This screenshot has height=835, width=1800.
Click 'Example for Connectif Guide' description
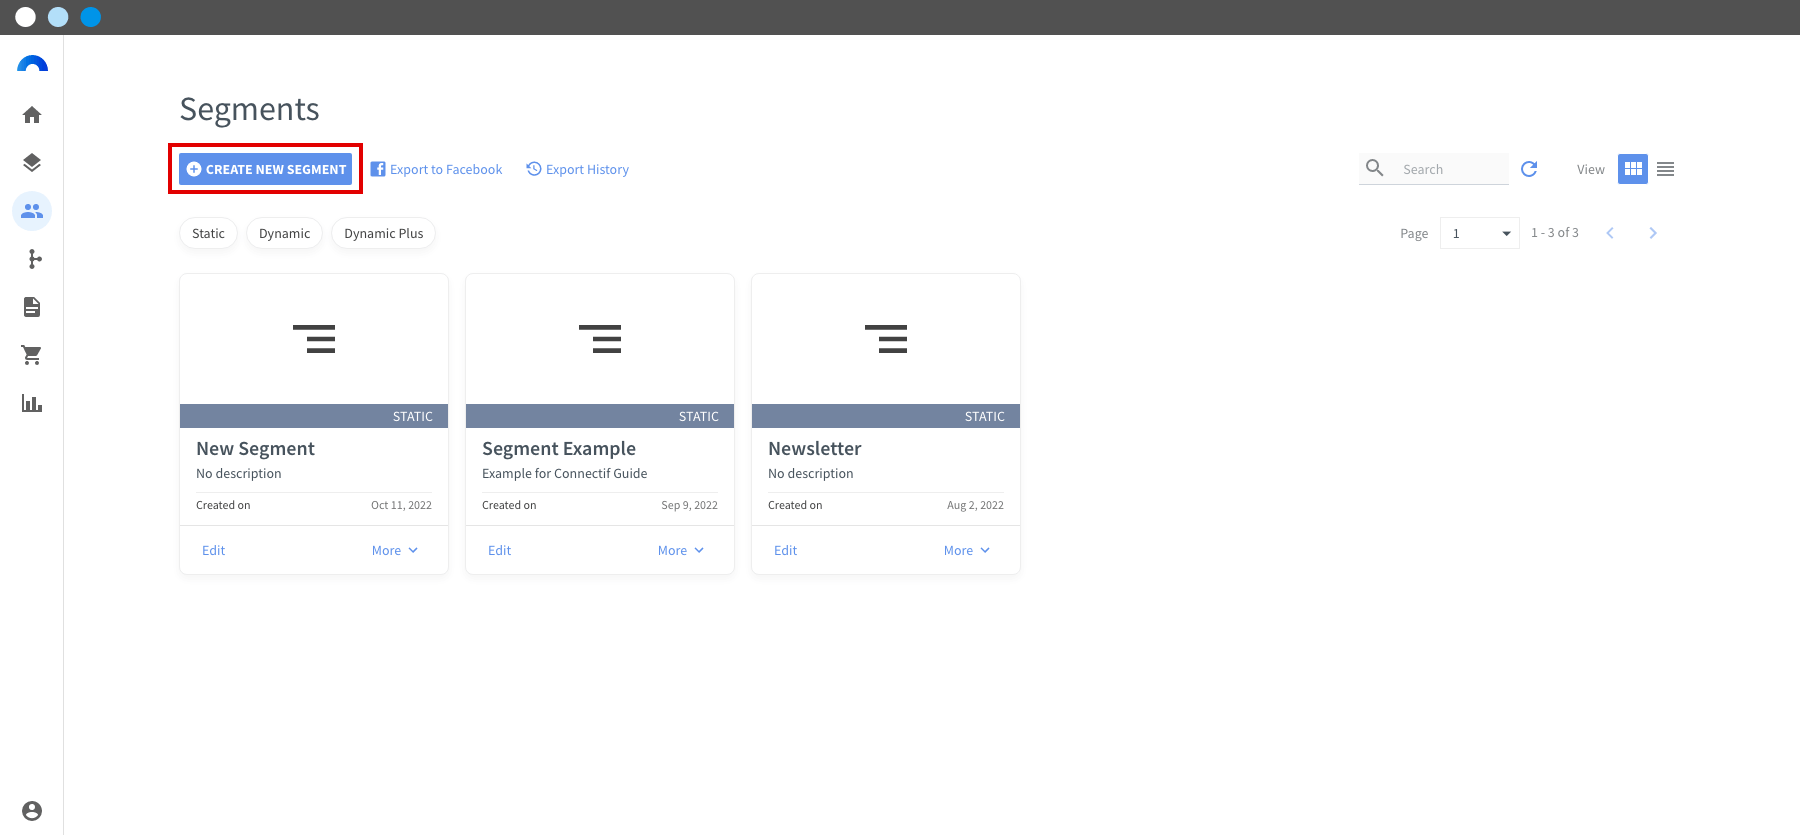pos(565,474)
